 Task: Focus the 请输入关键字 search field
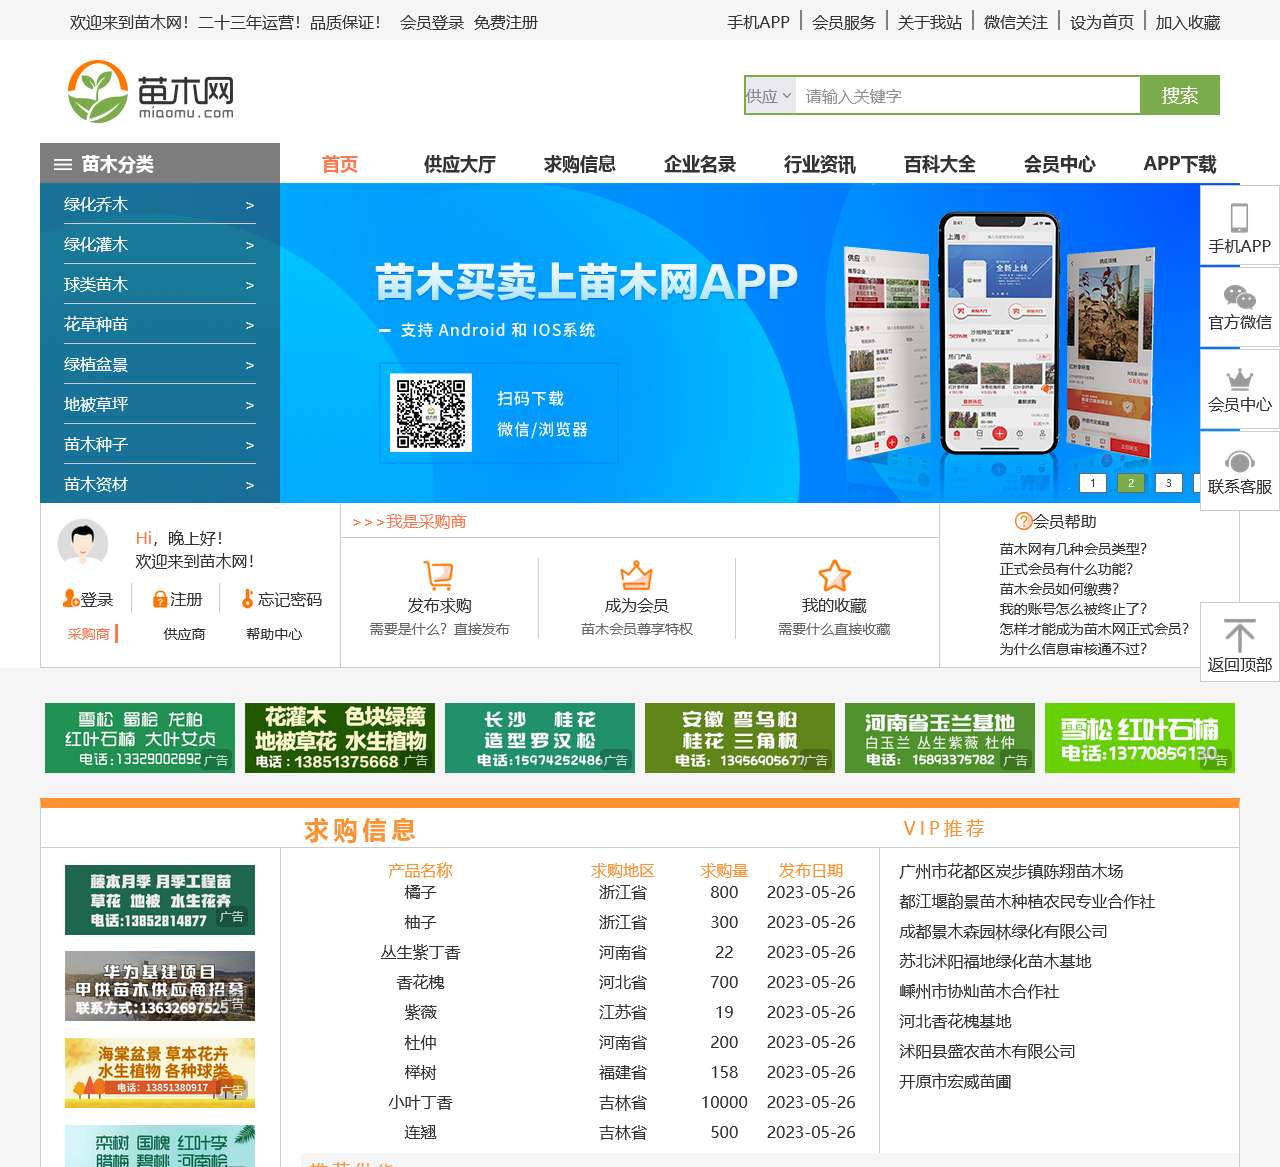(x=968, y=96)
